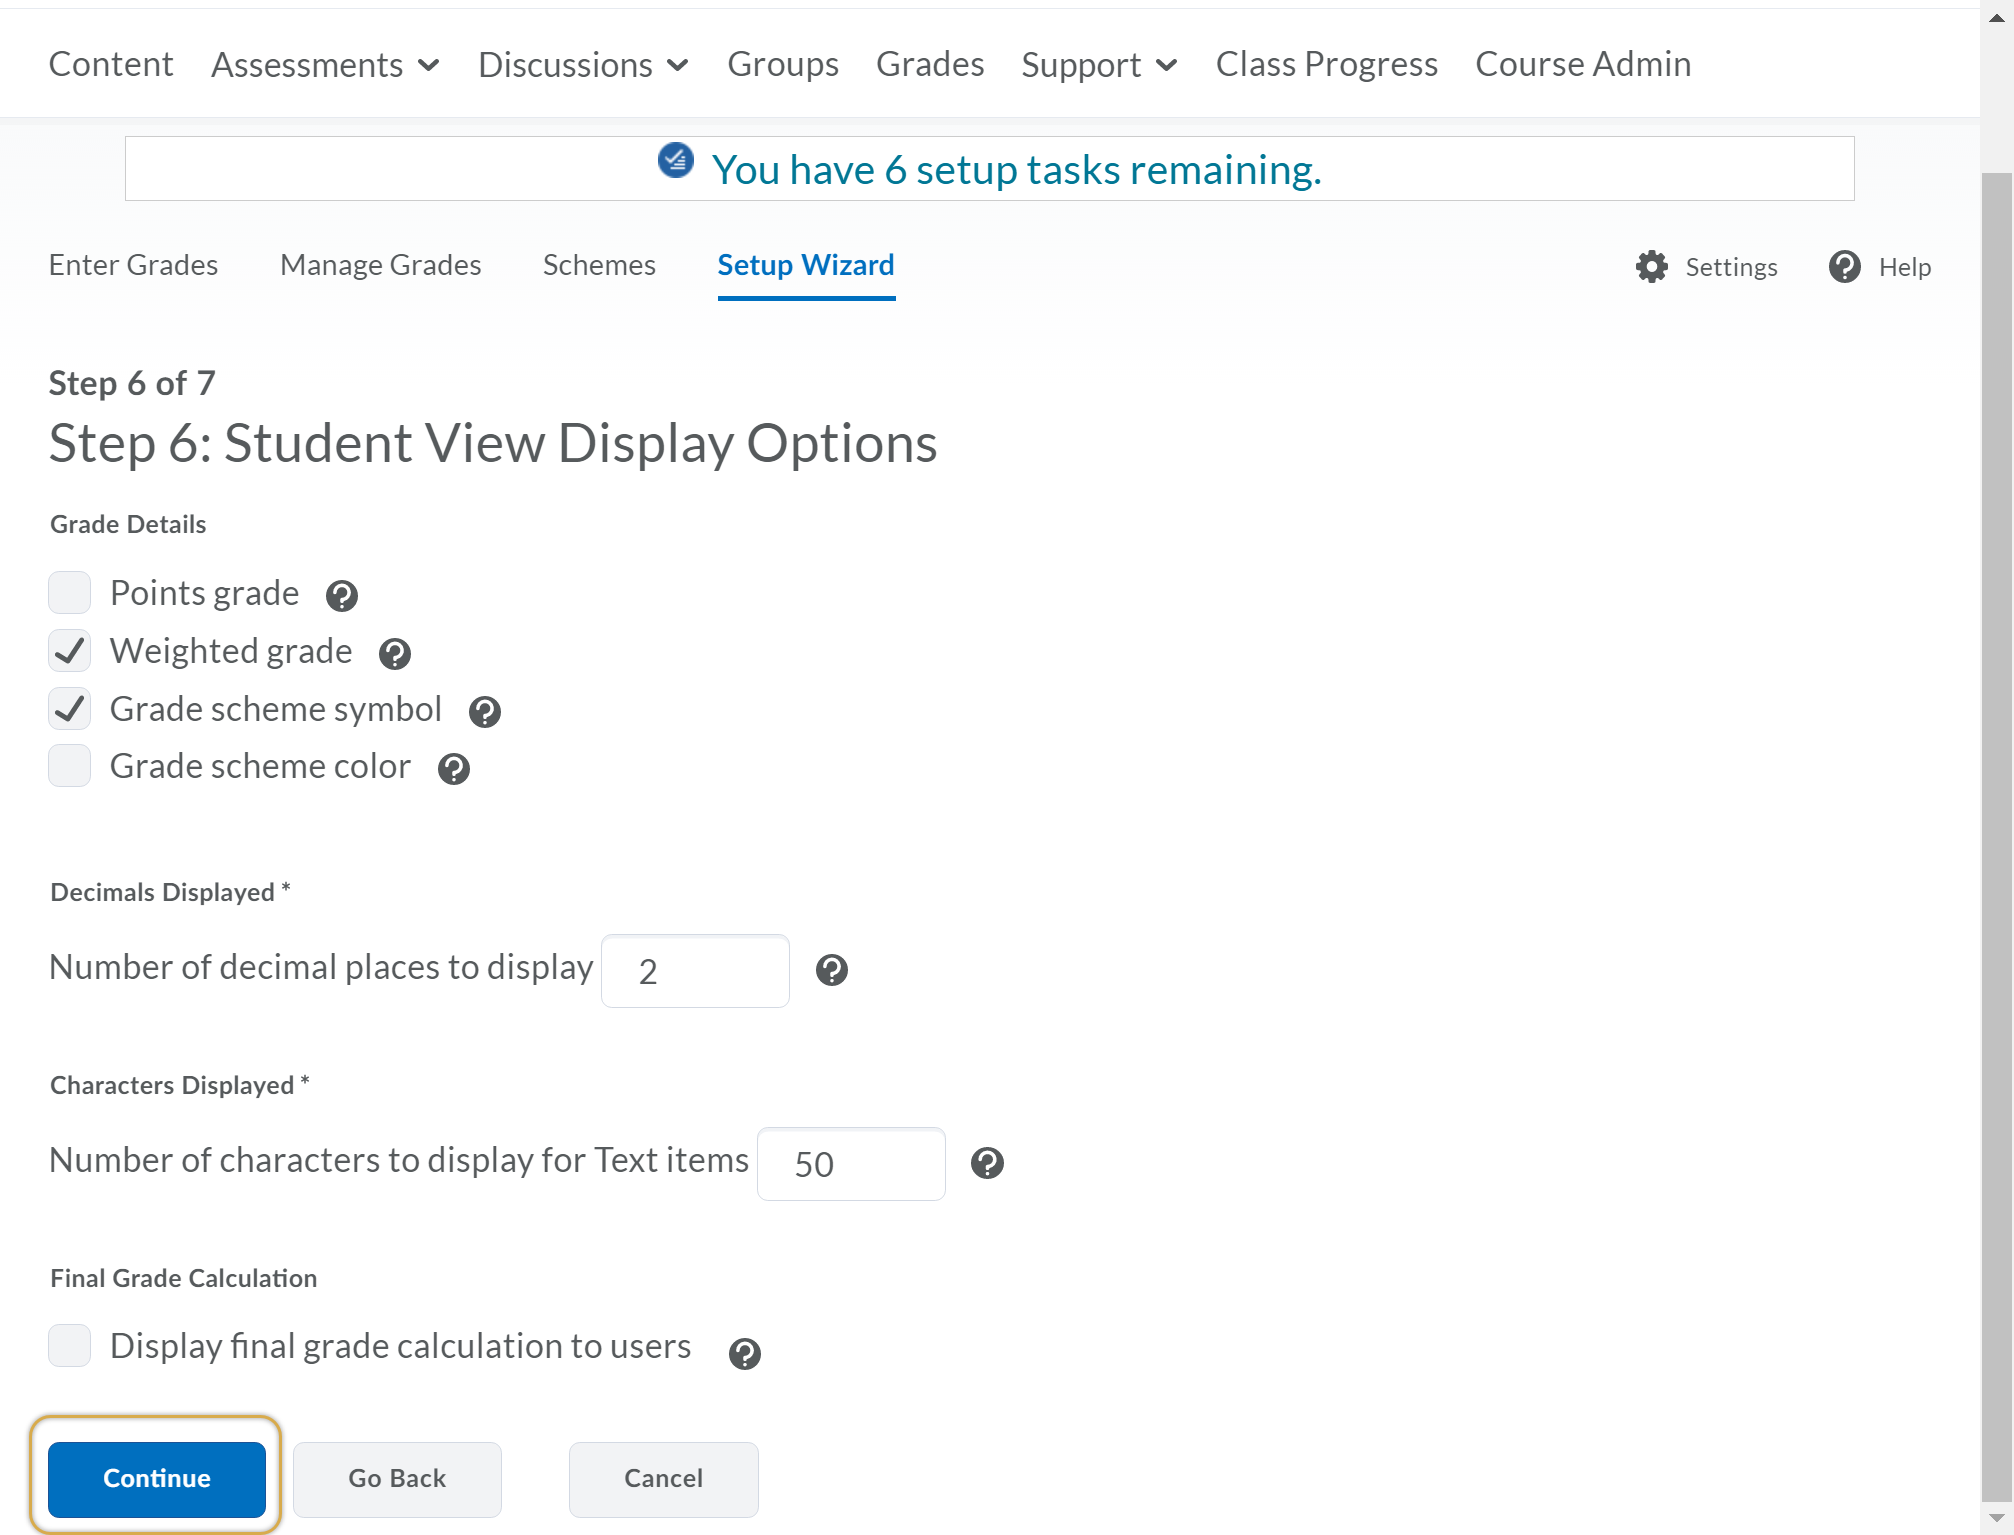
Task: Open the Groups nav item
Action: coord(783,64)
